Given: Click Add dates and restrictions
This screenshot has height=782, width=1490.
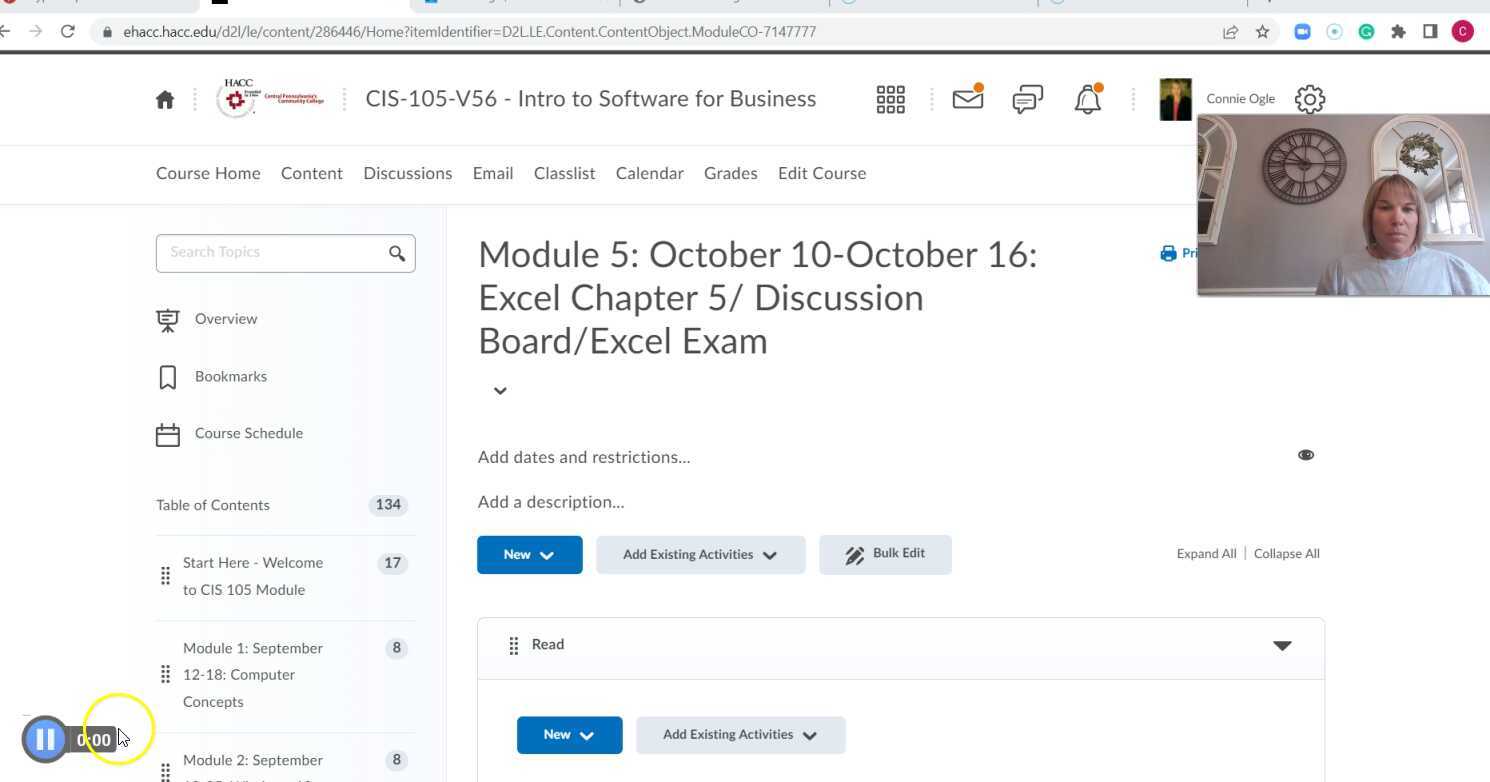Looking at the screenshot, I should pyautogui.click(x=584, y=457).
